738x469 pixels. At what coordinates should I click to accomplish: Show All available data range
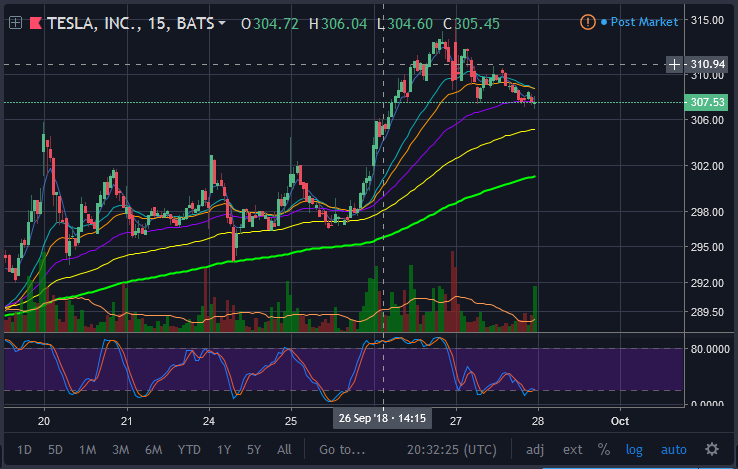coord(284,450)
